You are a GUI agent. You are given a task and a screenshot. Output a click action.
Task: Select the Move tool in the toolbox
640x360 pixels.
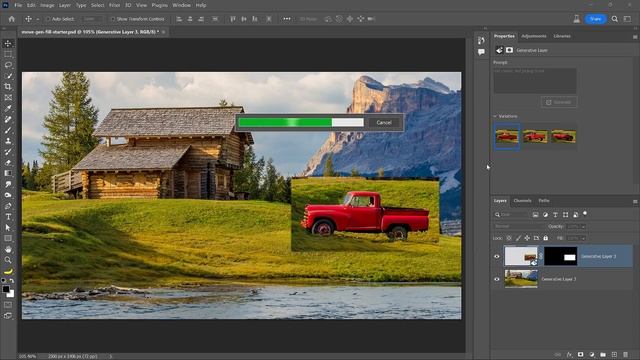tap(8, 44)
